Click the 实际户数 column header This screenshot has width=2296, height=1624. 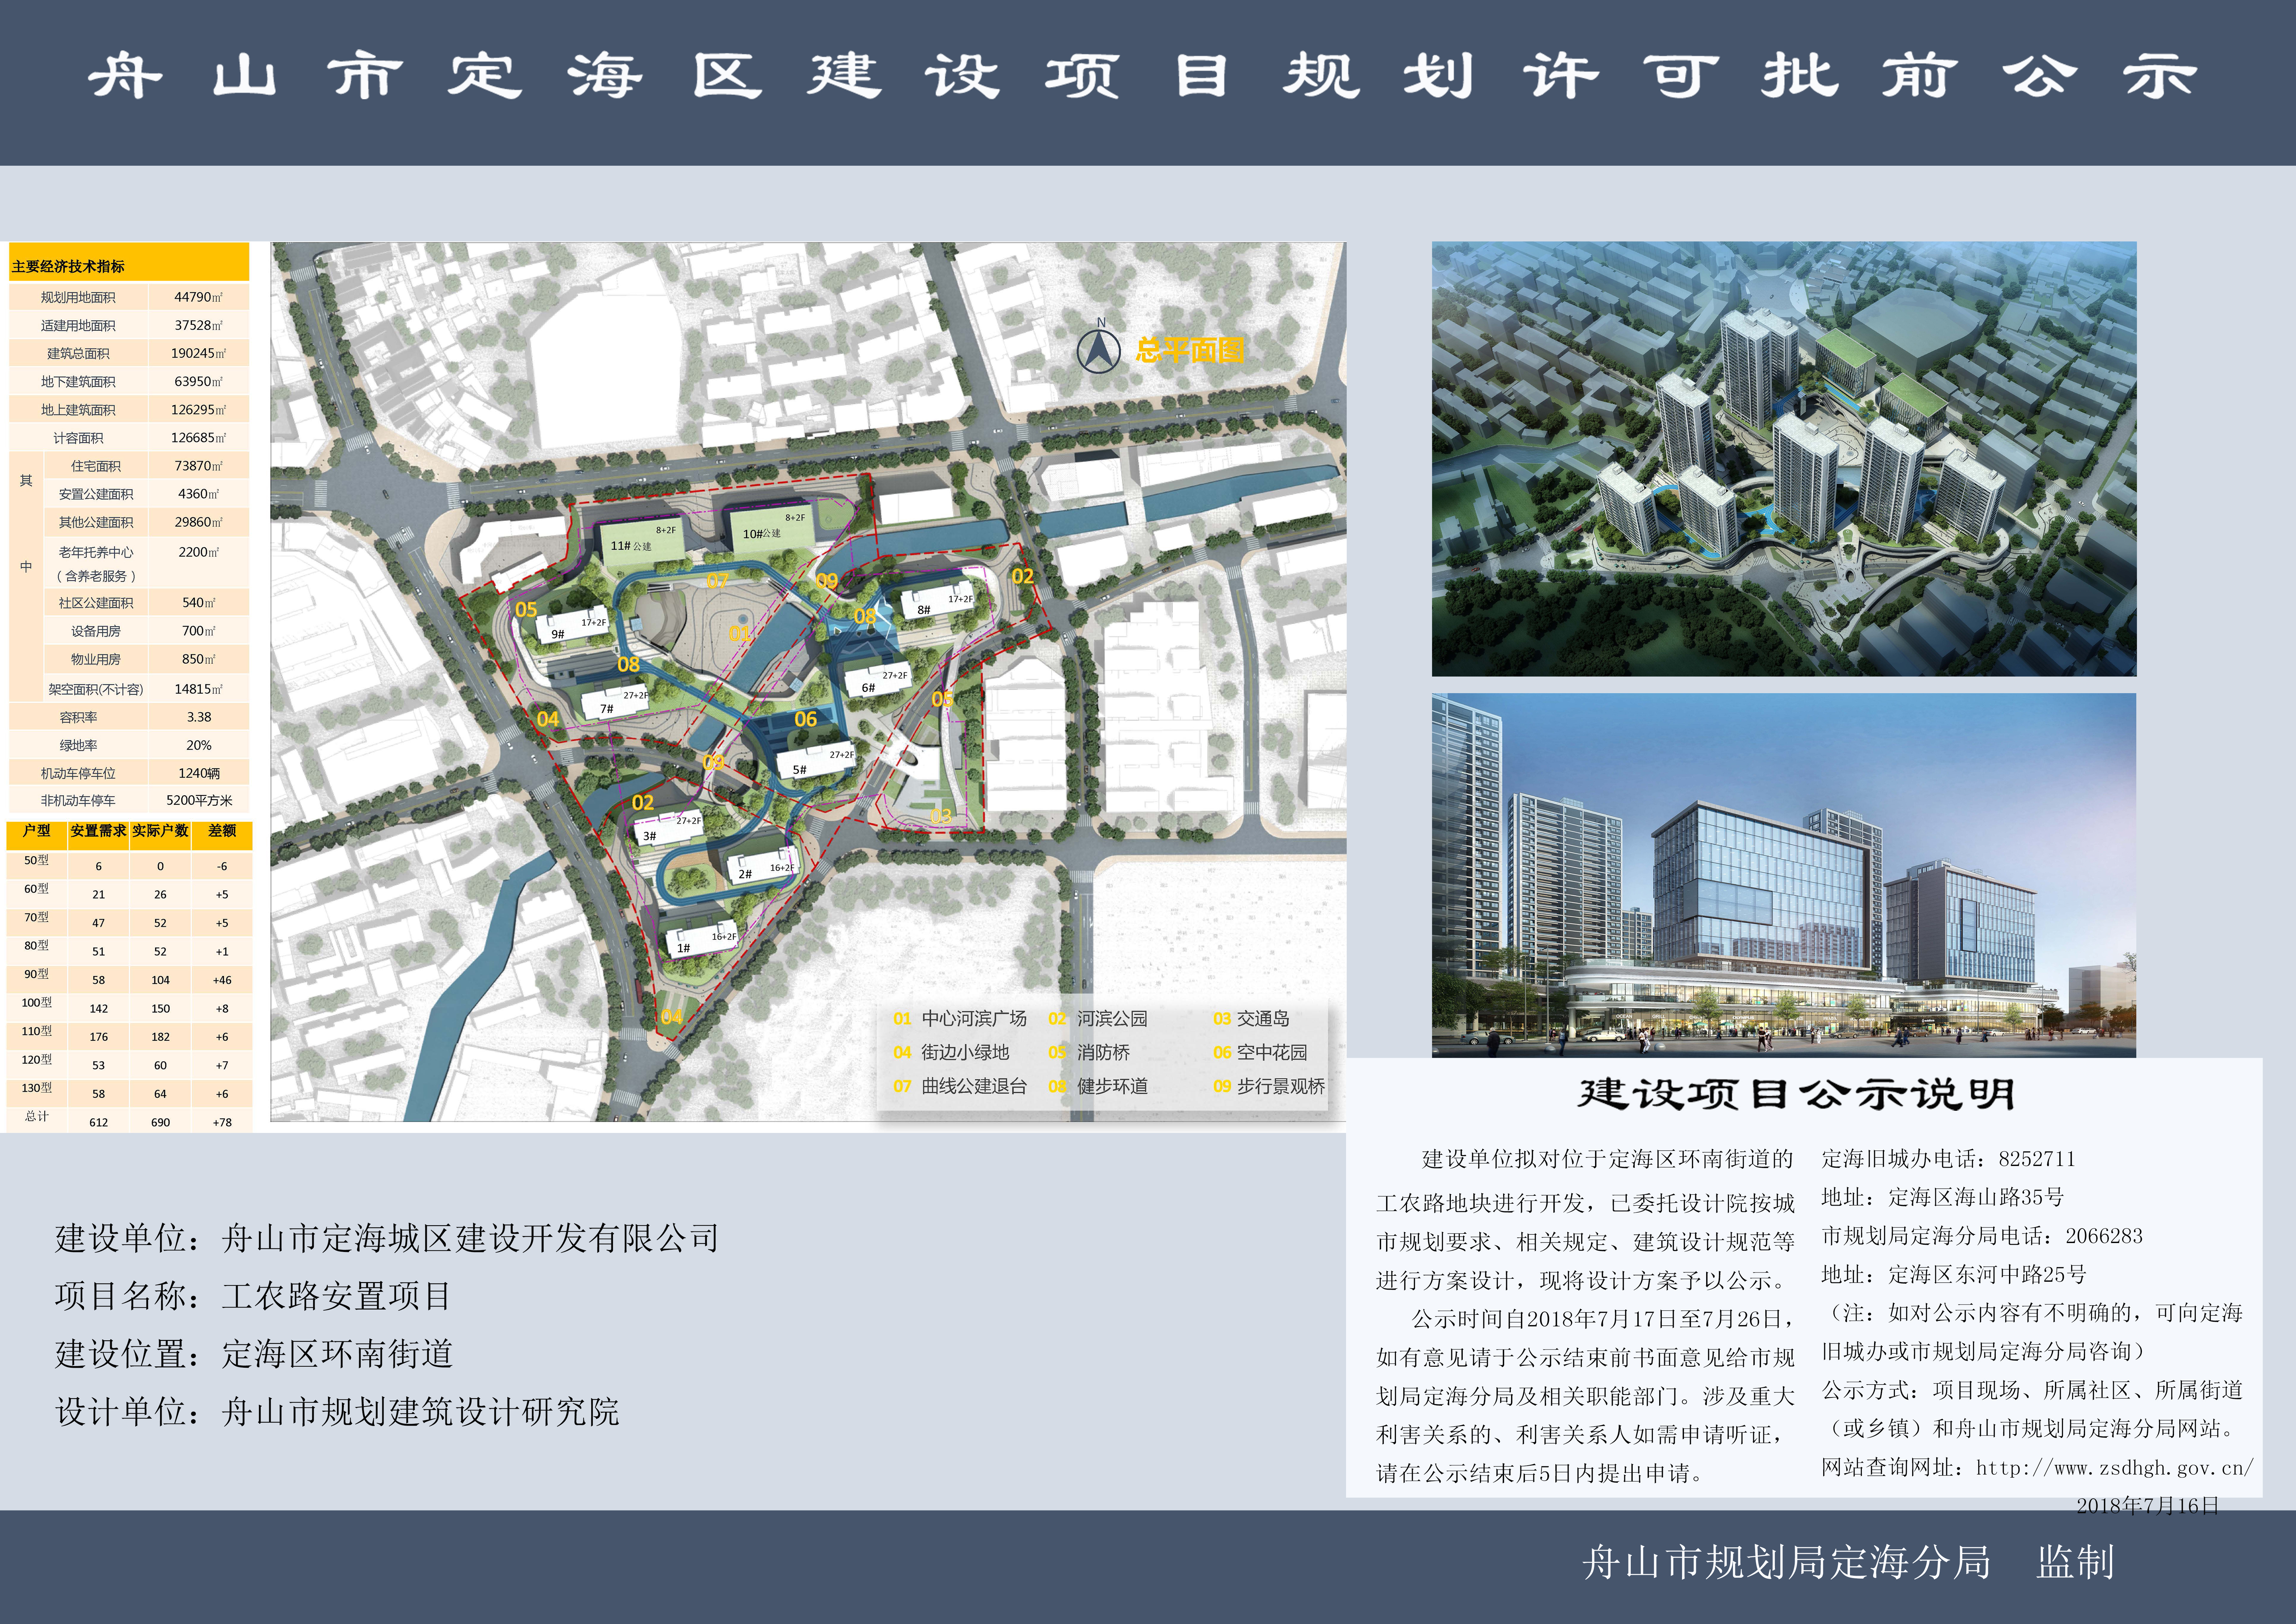(x=160, y=831)
